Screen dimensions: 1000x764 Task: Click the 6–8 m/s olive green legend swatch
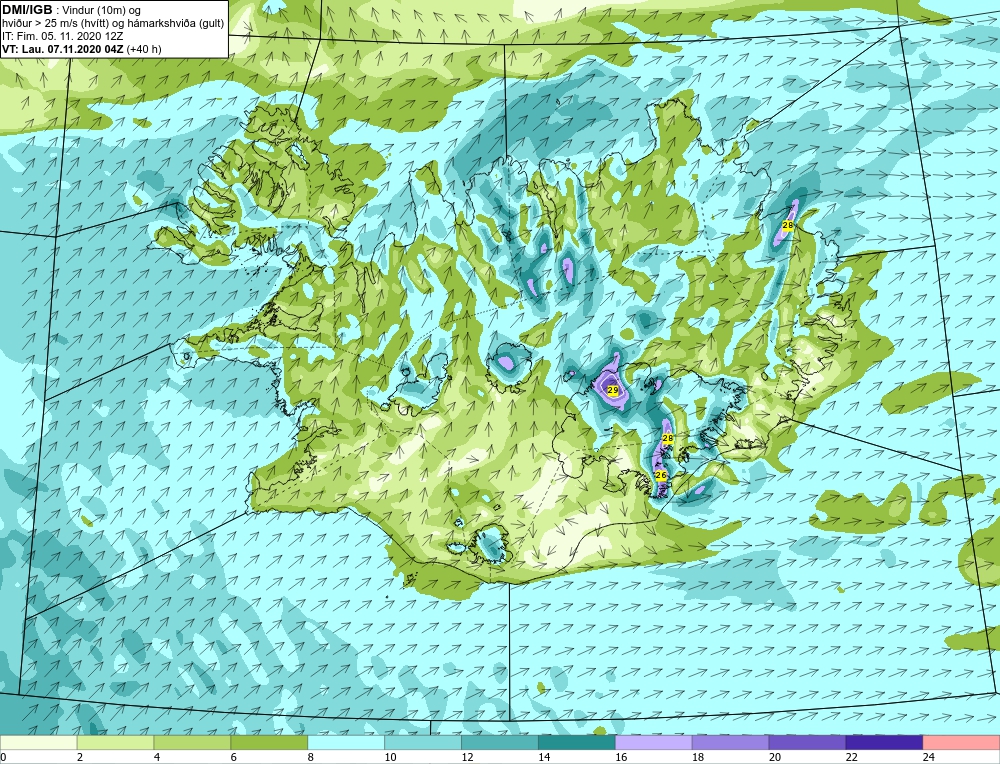pyautogui.click(x=269, y=742)
